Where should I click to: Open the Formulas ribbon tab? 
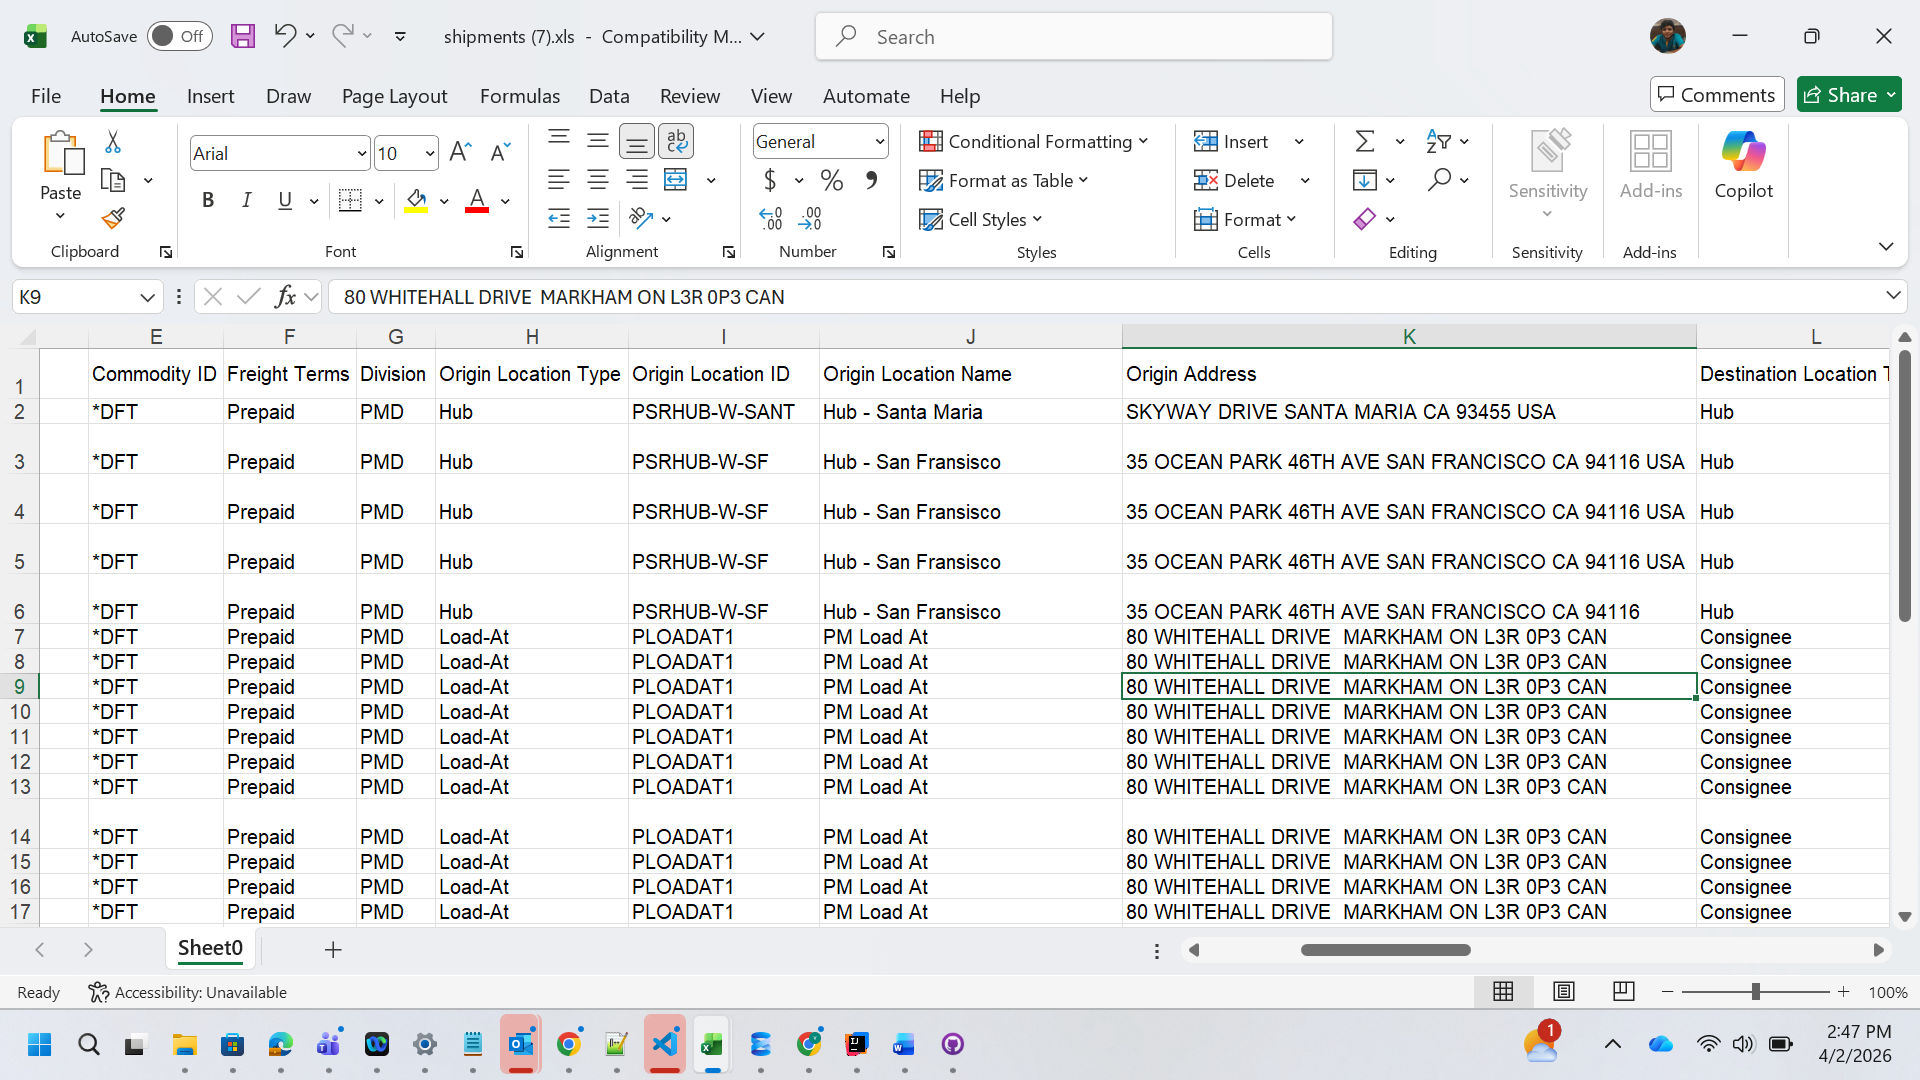tap(519, 96)
